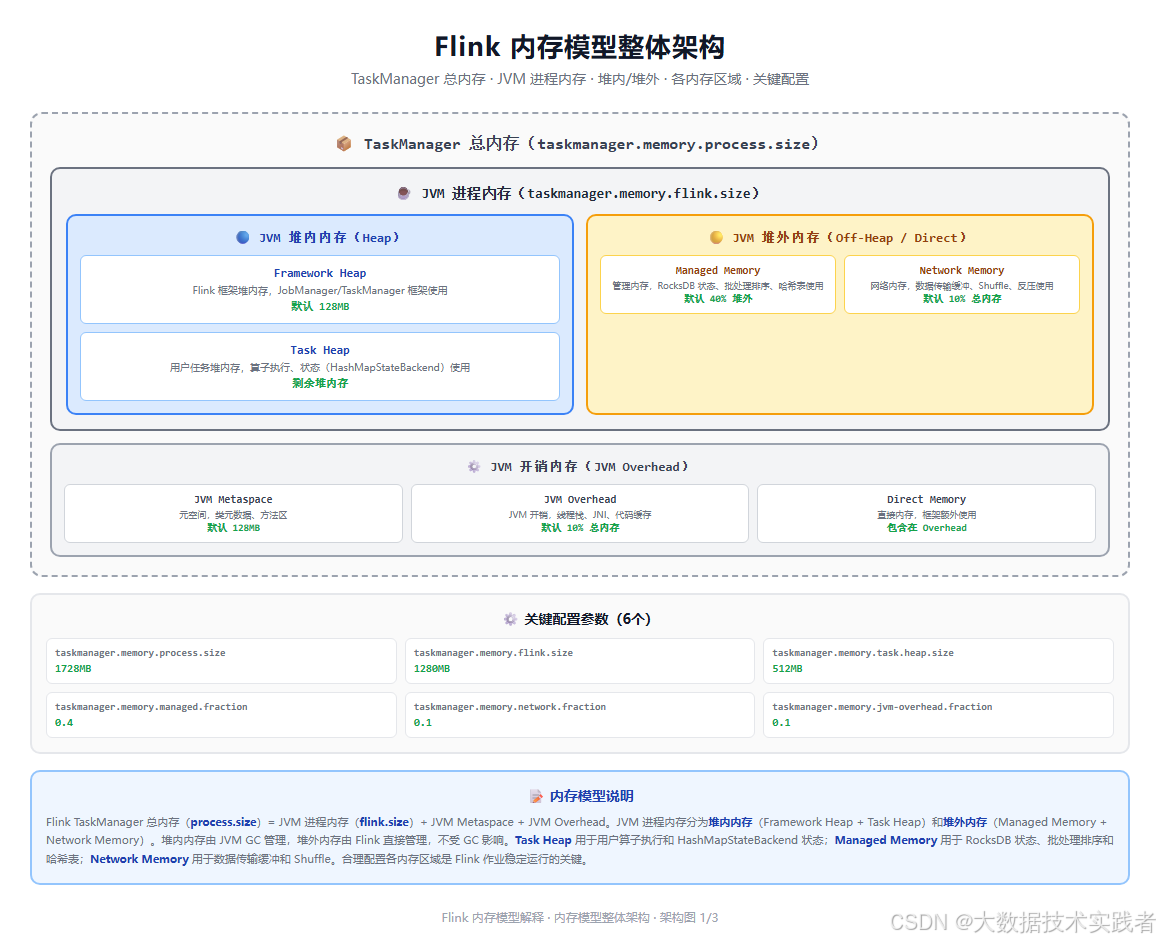Click the bold Managed Memory in the description
The width and height of the screenshot is (1160, 942).
[886, 841]
